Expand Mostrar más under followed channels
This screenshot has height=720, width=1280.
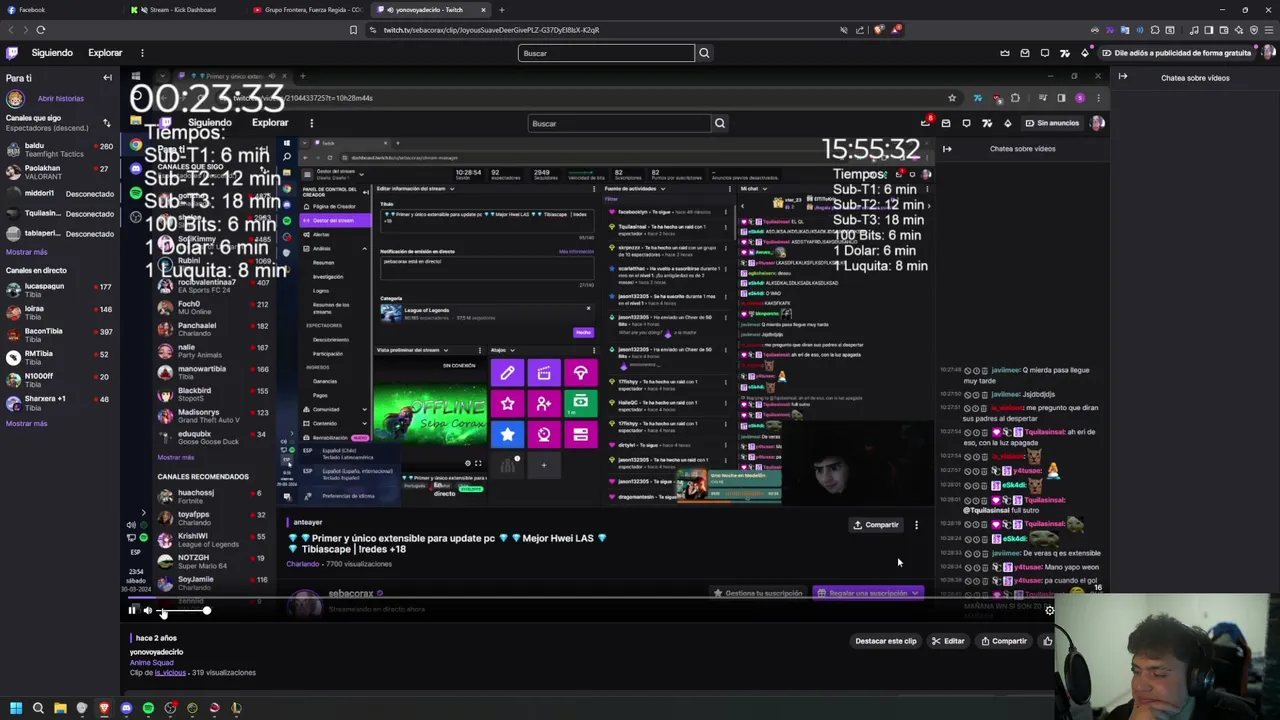26,252
